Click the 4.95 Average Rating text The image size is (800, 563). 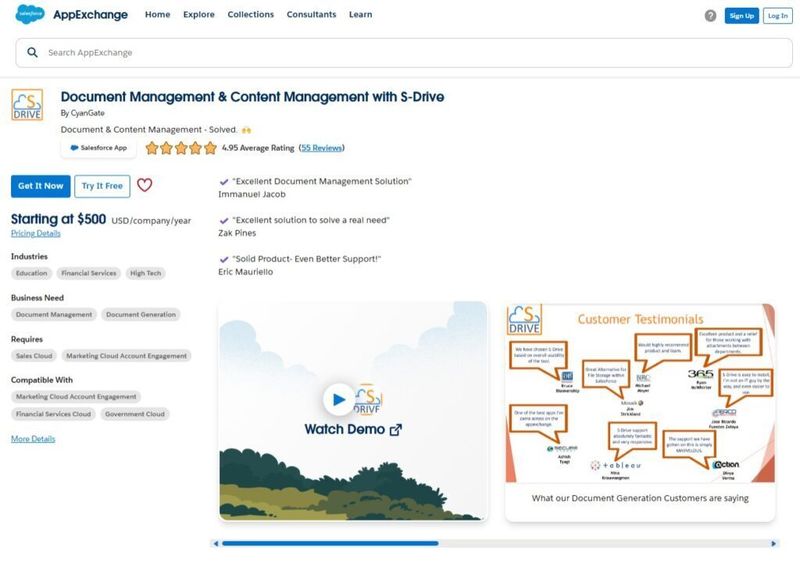(258, 148)
